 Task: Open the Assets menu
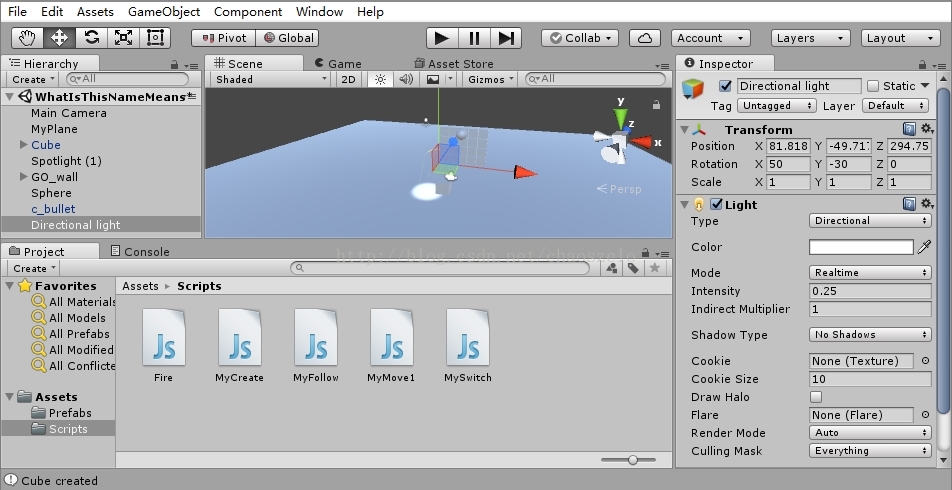pos(95,12)
